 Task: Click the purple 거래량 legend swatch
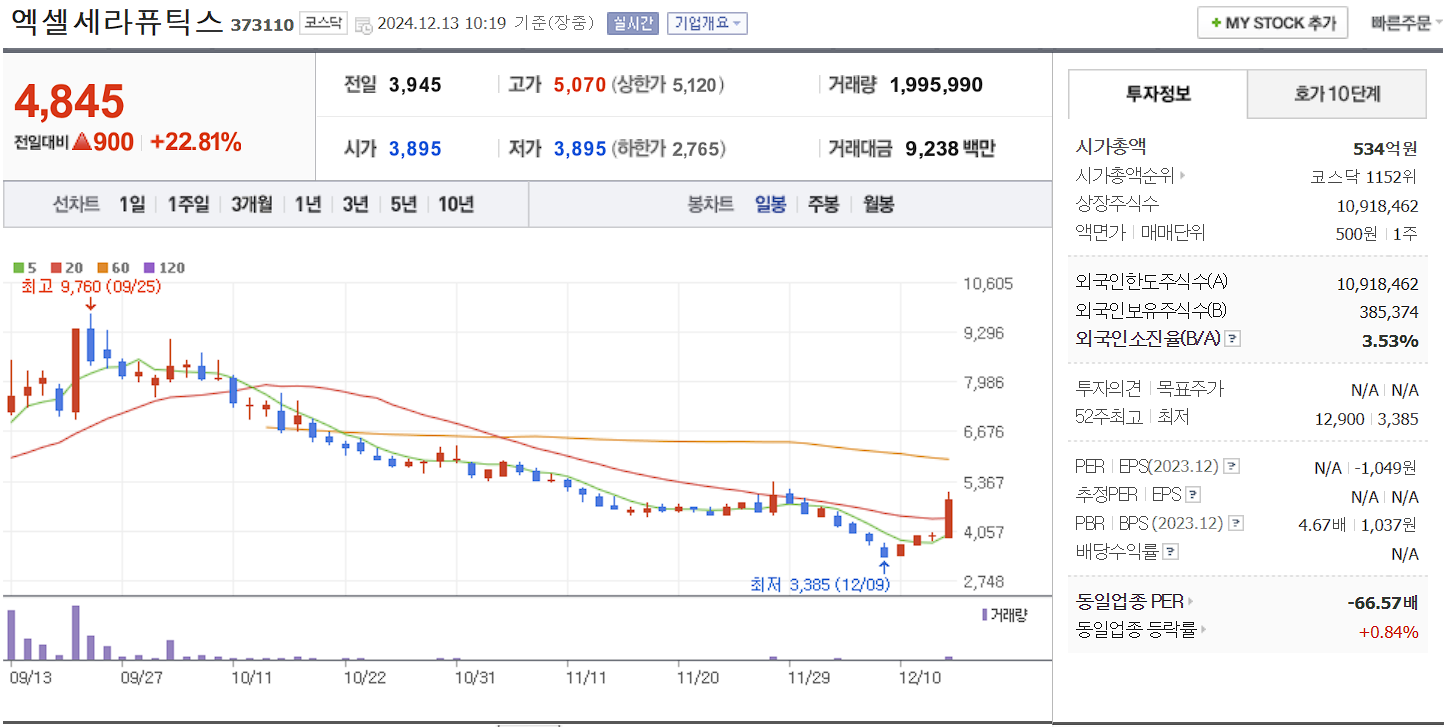[x=985, y=615]
